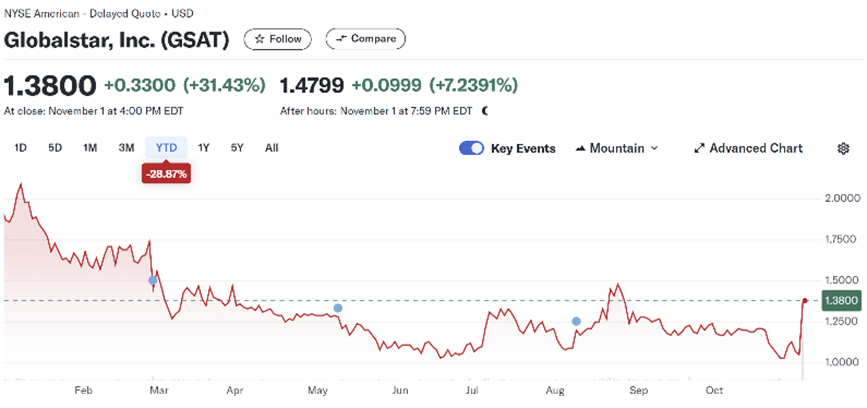The width and height of the screenshot is (867, 408).
Task: Click the Advanced Chart expand icon
Action: click(699, 148)
